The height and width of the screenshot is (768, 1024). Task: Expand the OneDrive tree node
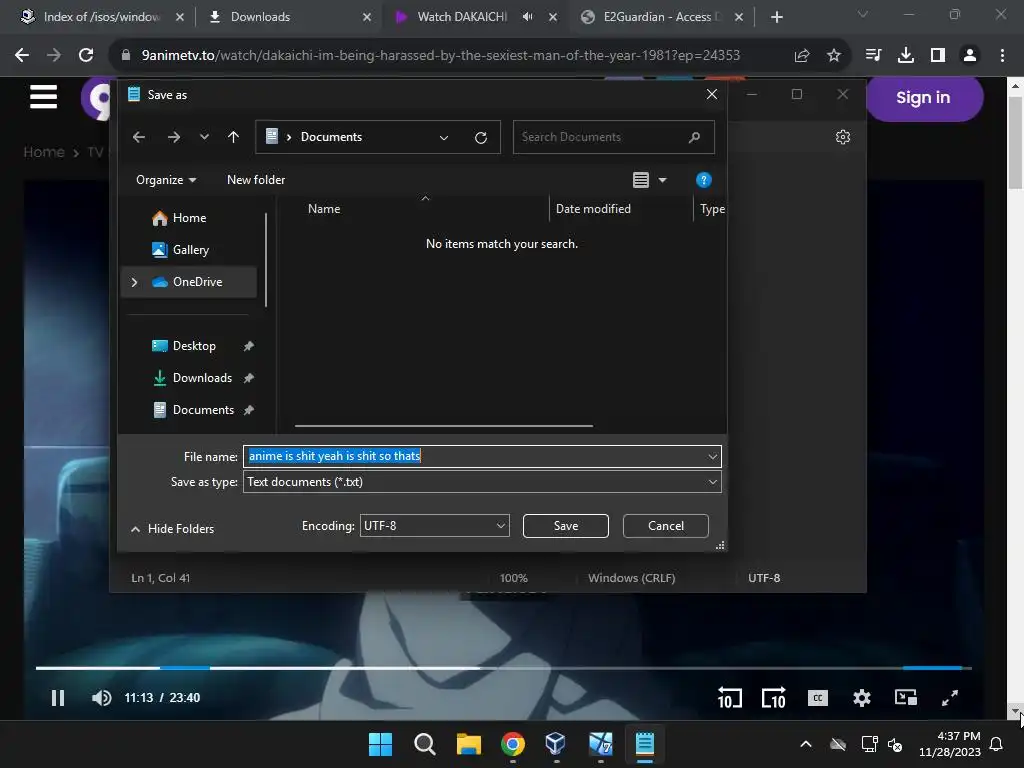click(x=135, y=282)
